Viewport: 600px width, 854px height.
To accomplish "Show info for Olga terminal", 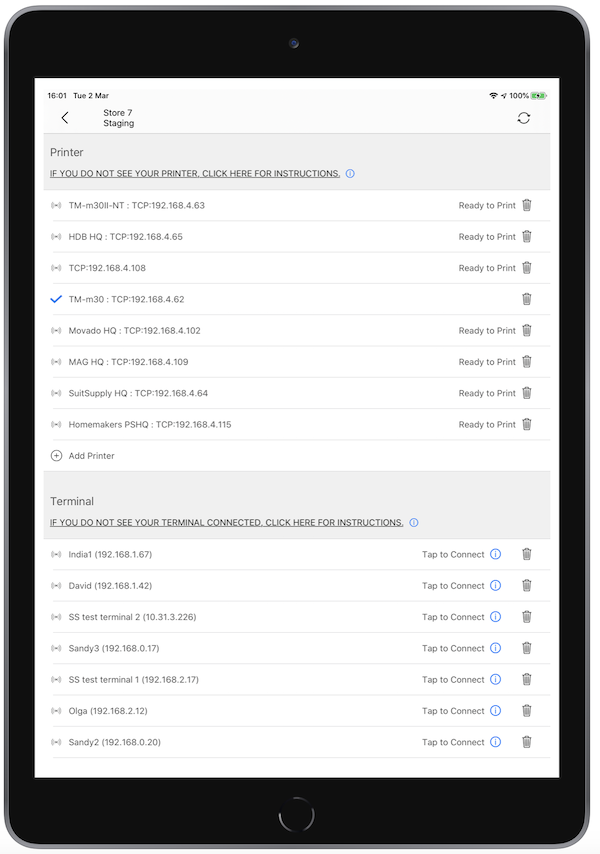I will pos(495,711).
